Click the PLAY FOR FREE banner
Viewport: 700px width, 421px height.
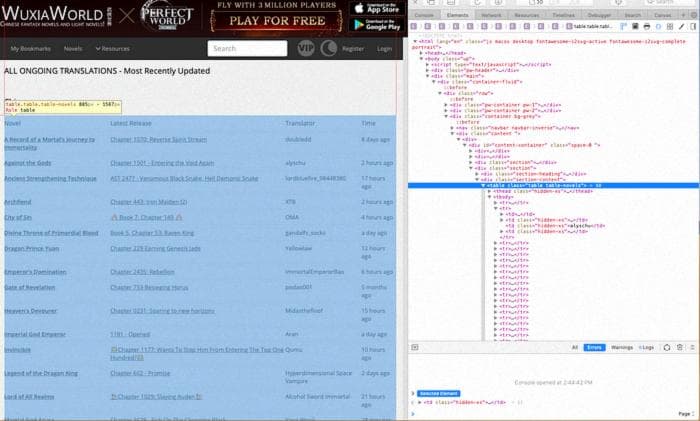coord(276,21)
